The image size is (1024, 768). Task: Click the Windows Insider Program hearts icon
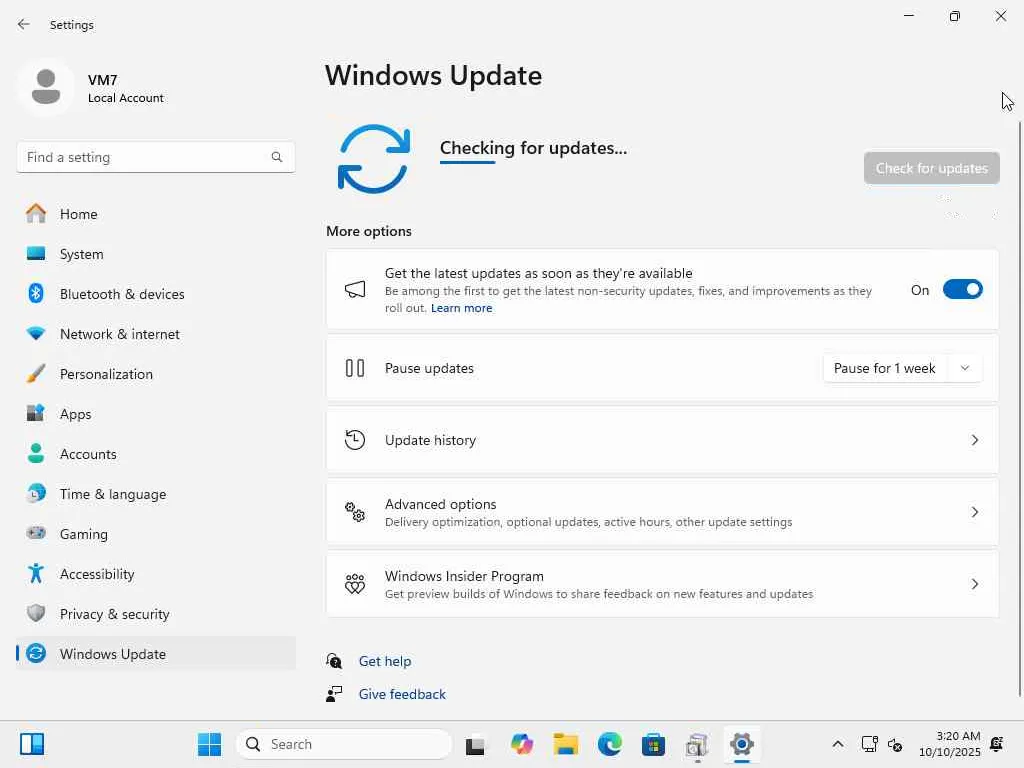point(355,584)
